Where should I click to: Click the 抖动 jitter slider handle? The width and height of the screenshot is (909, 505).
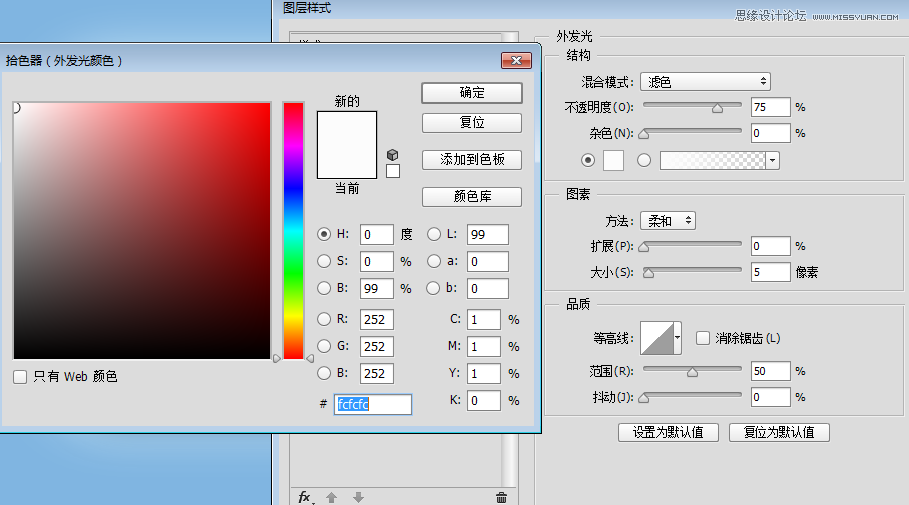click(643, 398)
